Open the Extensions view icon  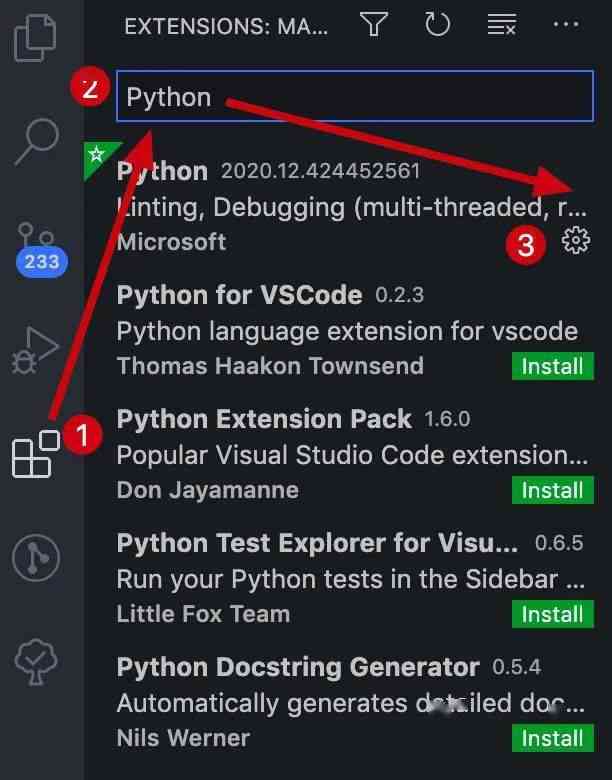pyautogui.click(x=36, y=454)
